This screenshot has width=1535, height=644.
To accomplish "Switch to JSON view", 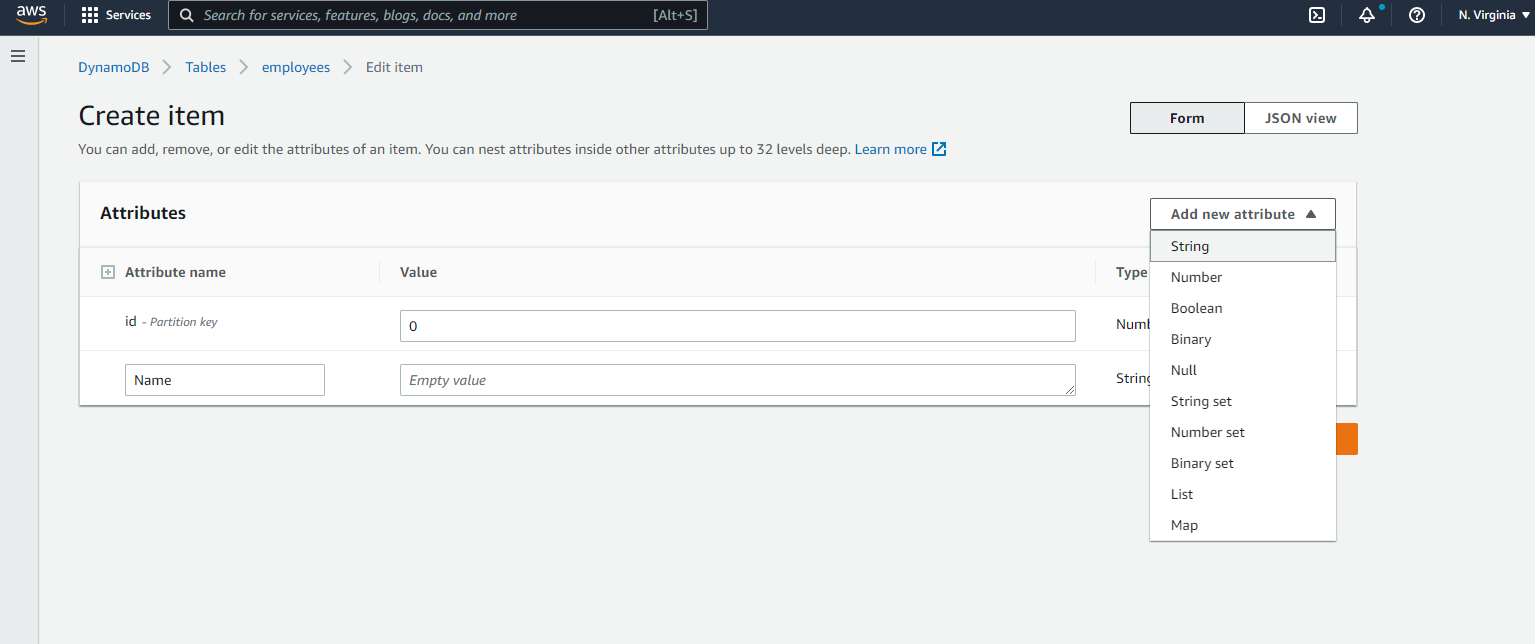I will point(1301,118).
